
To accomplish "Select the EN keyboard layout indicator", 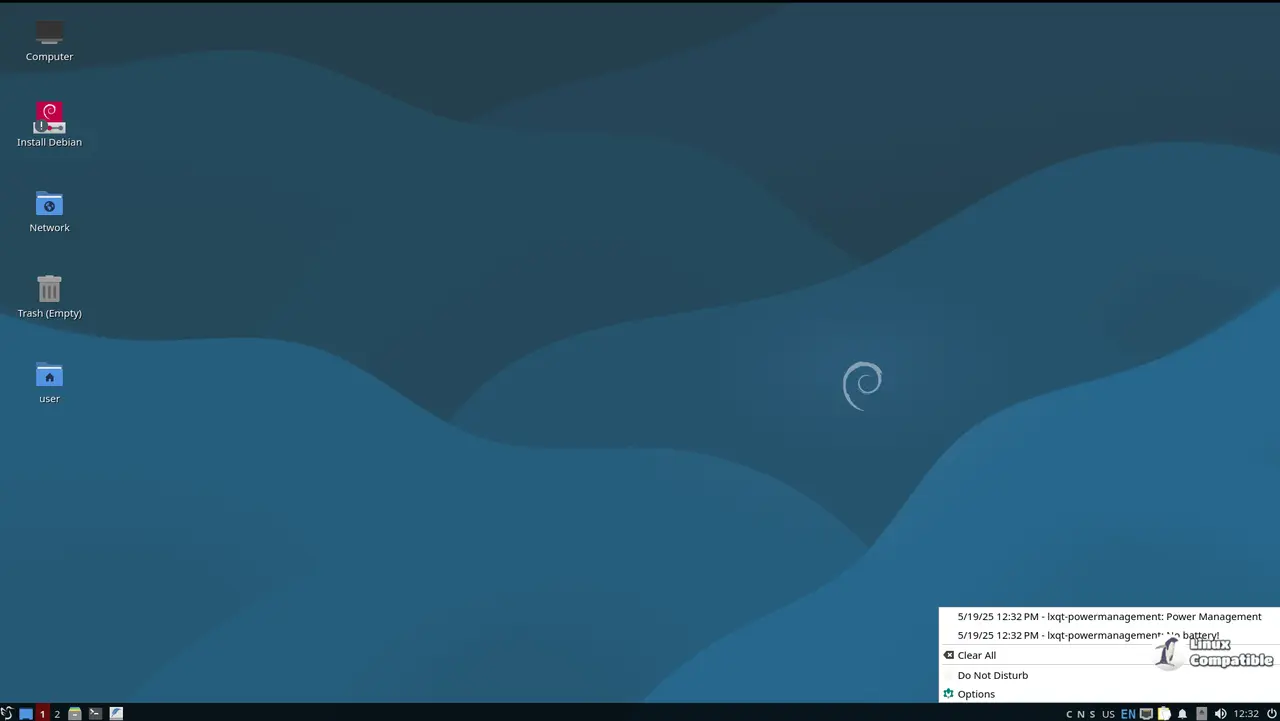I will [1128, 713].
